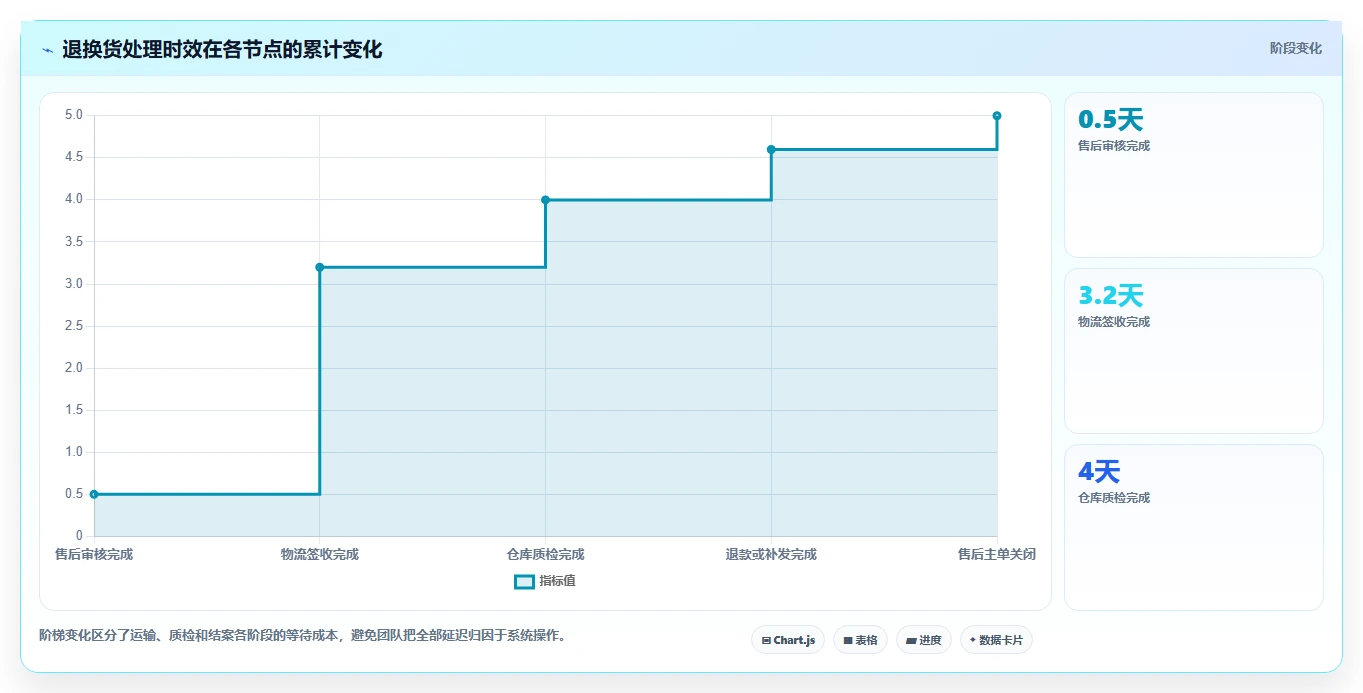Click the 售后主单关闭 x-axis label
This screenshot has height=693, width=1363.
(x=996, y=554)
